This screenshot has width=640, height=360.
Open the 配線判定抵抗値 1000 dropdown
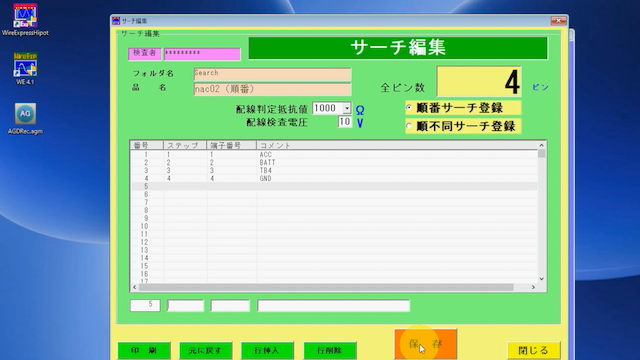click(x=347, y=108)
